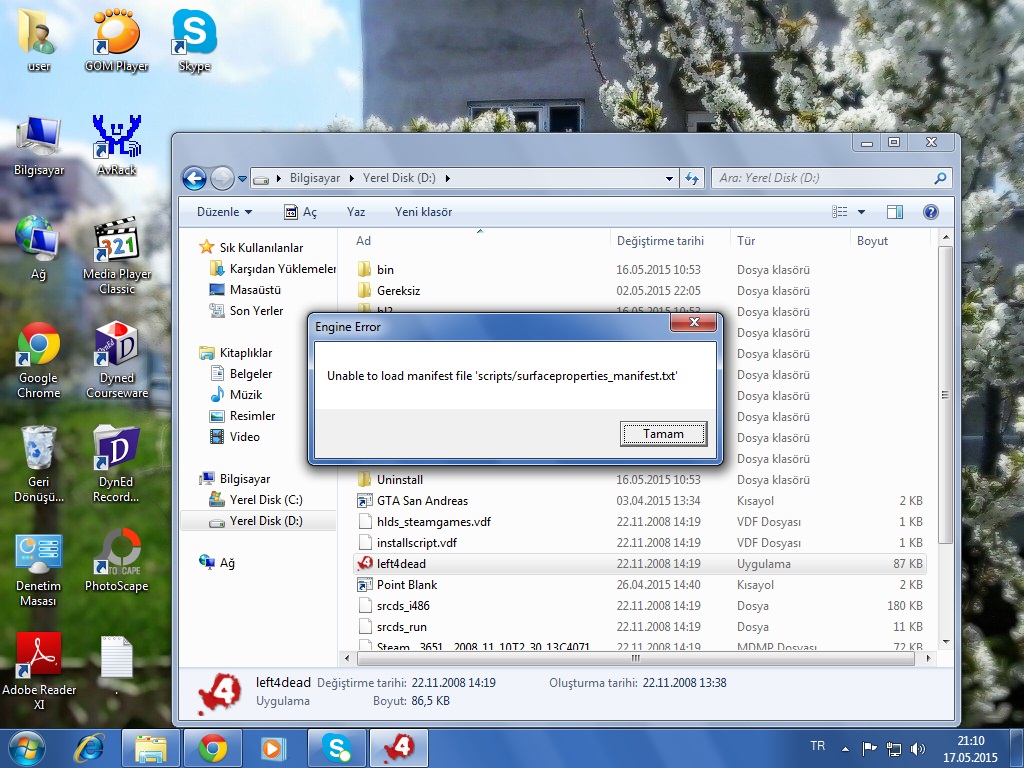Select Kitaplıklar in navigation pane

point(246,353)
